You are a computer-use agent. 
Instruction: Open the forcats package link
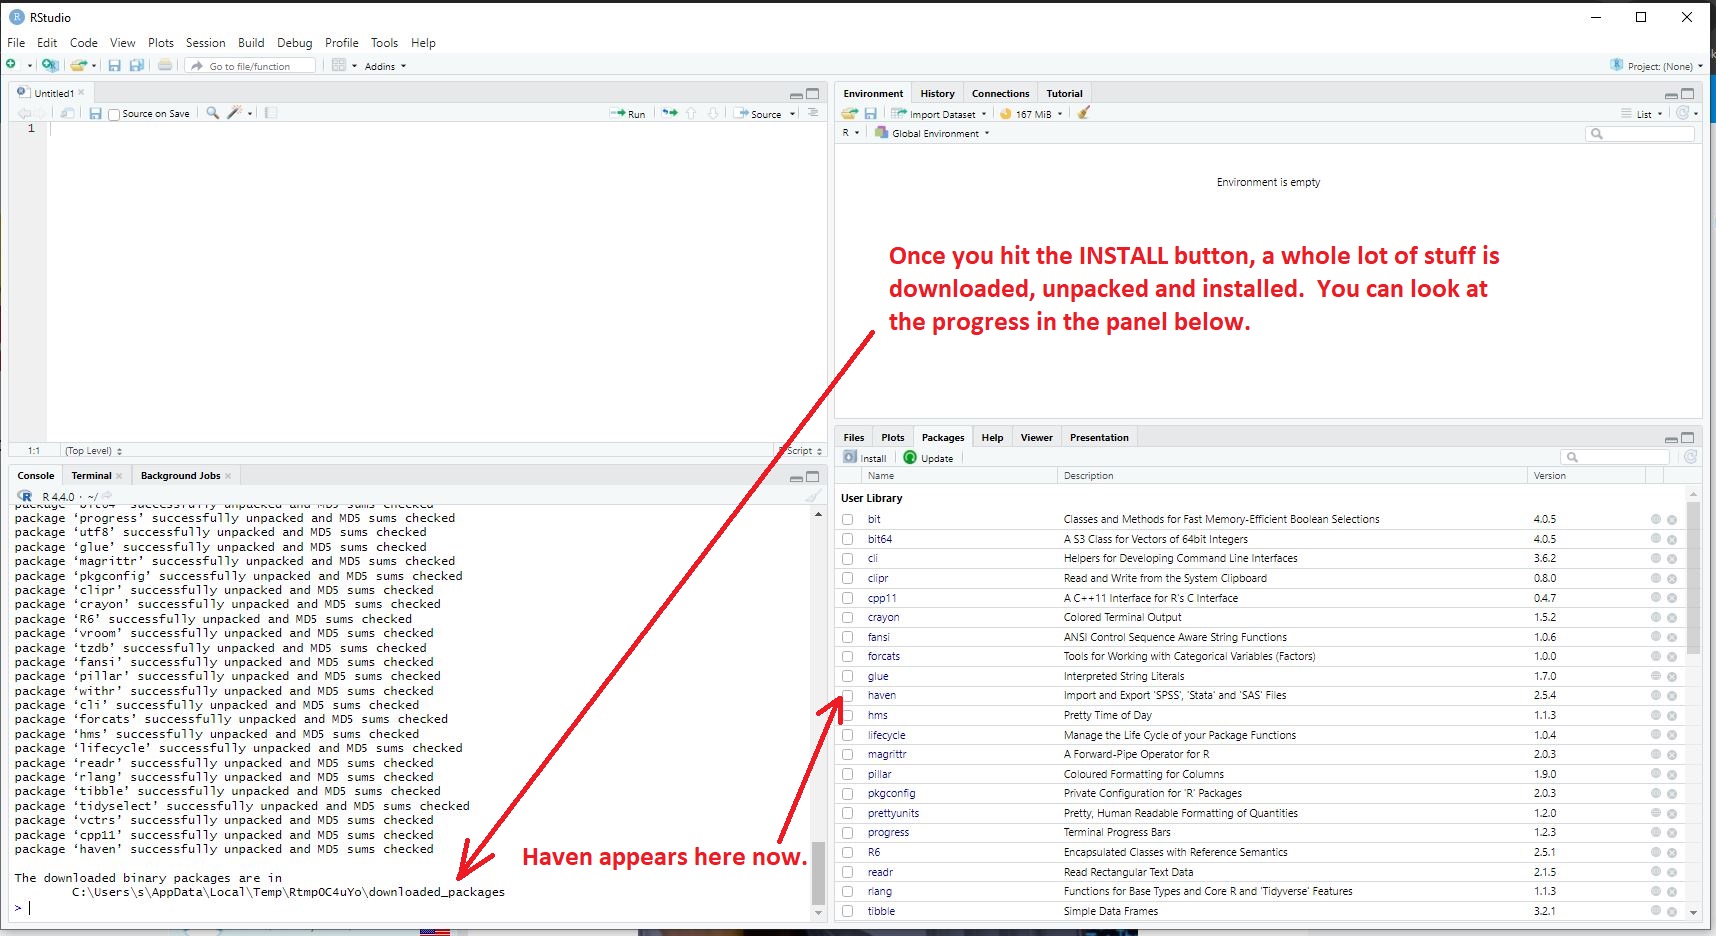883,657
